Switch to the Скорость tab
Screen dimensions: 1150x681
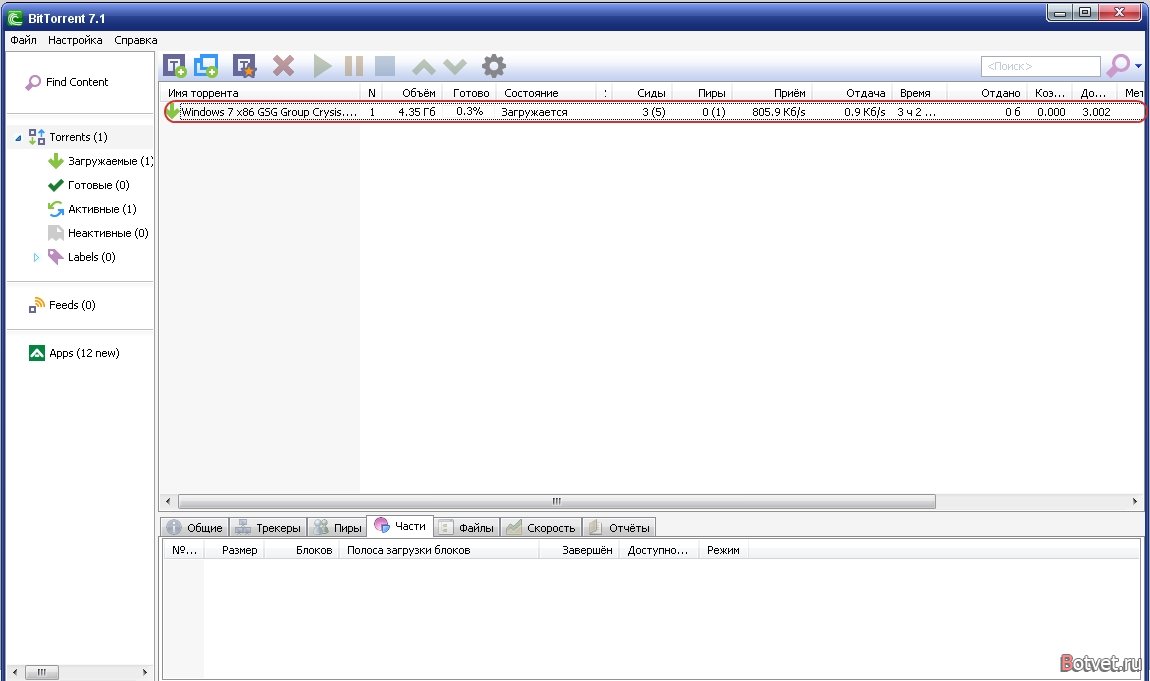click(541, 528)
